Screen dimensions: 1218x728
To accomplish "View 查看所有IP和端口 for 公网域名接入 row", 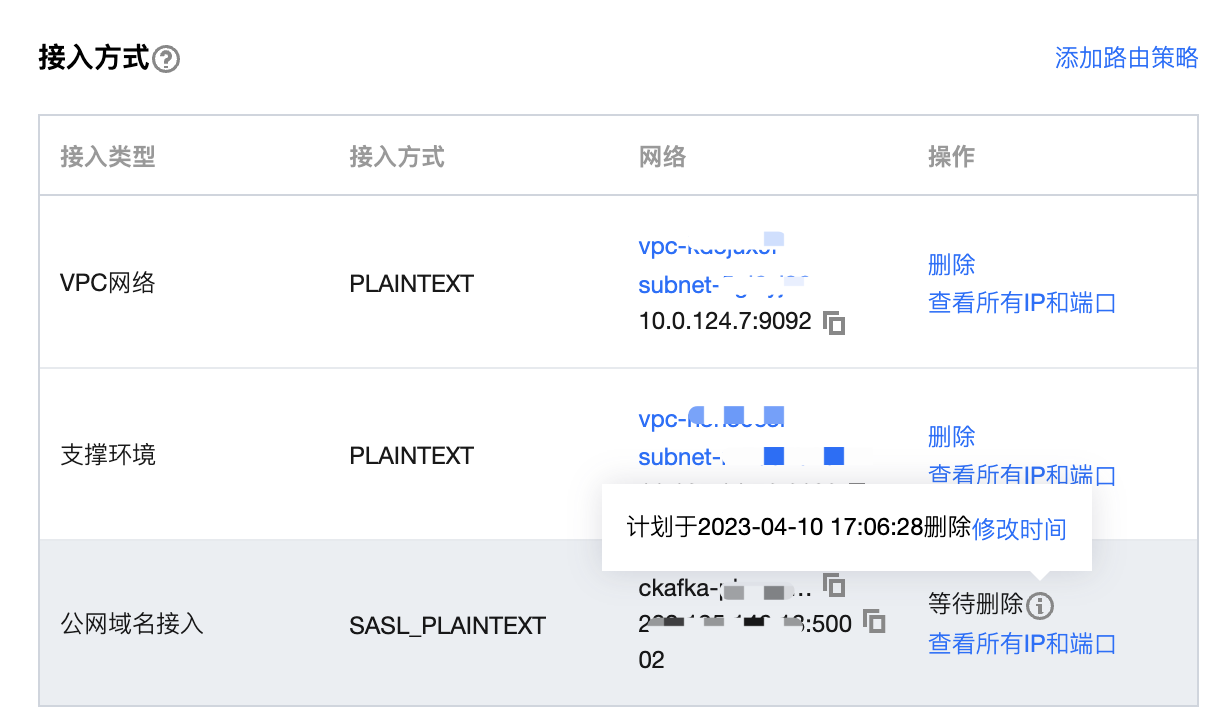I will (1022, 643).
